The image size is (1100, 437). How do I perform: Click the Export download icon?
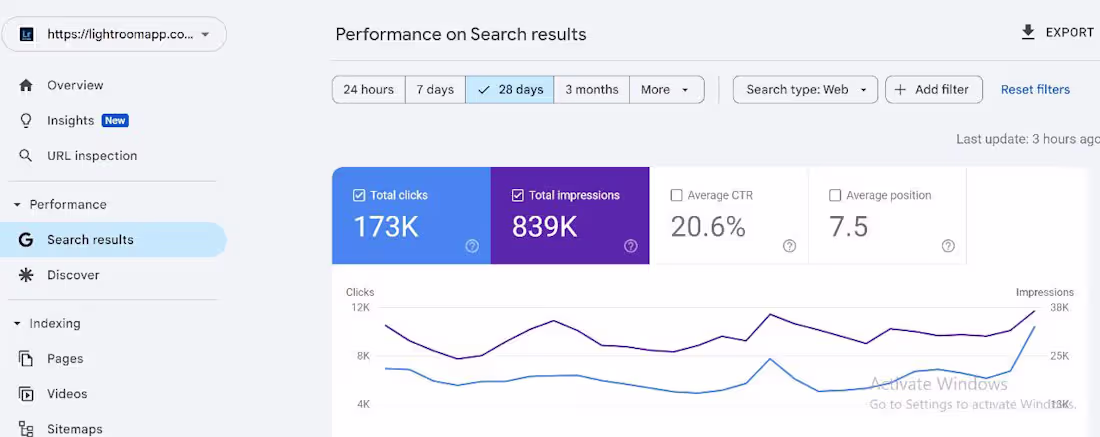tap(1028, 32)
